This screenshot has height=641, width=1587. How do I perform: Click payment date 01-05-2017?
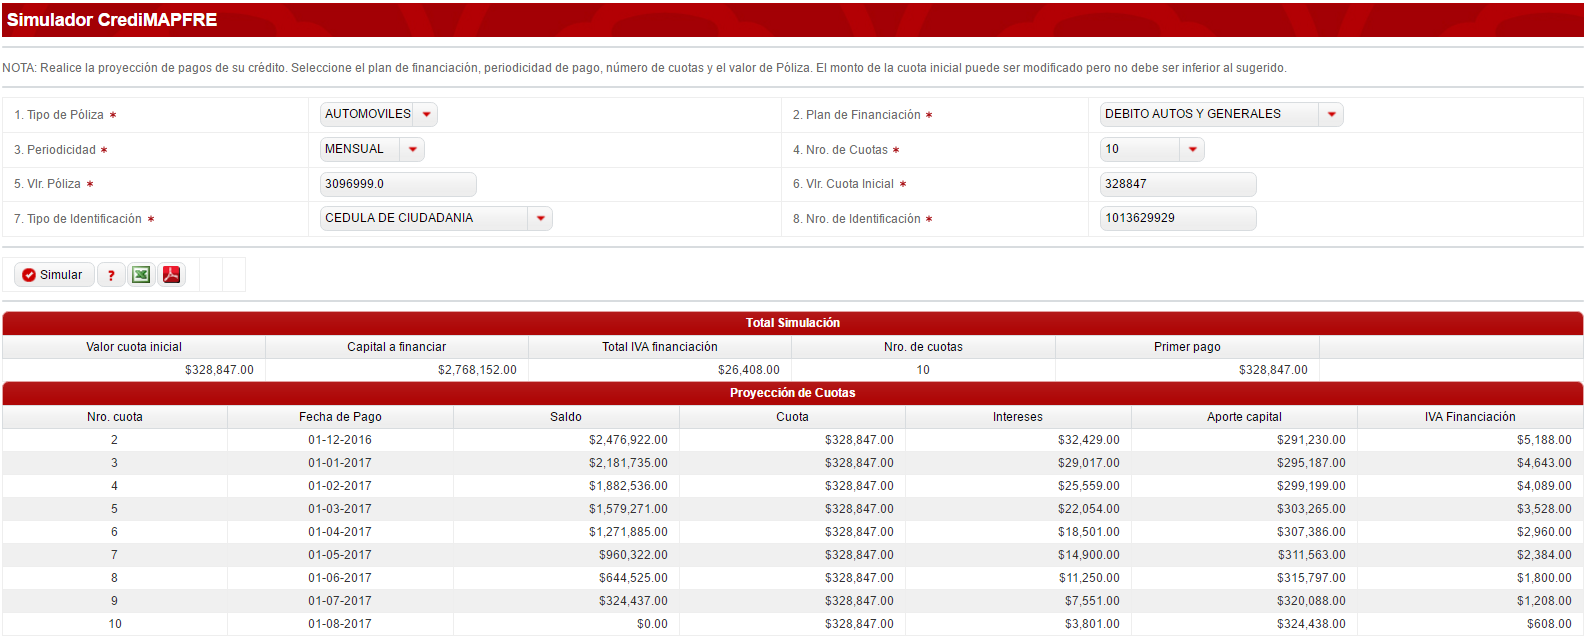pos(340,555)
